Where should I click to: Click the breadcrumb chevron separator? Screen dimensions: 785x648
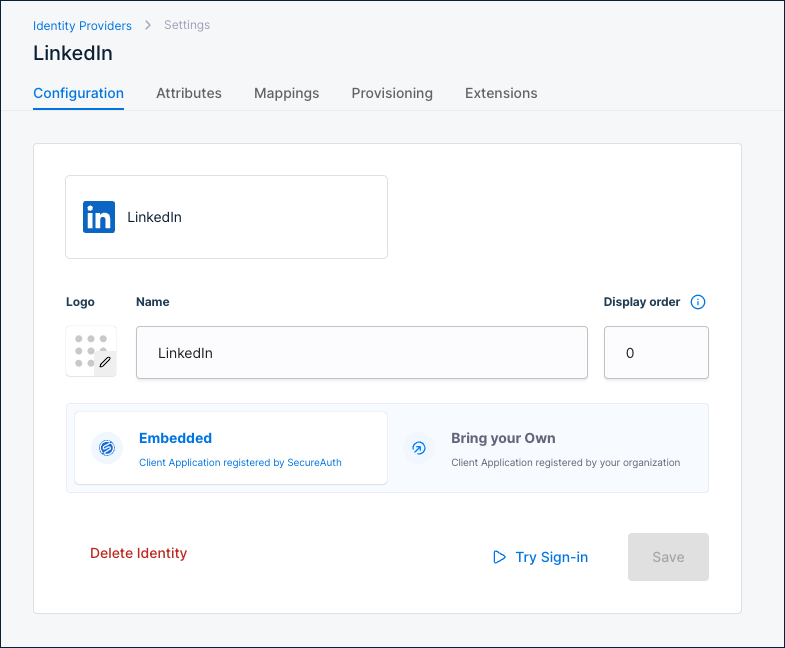pyautogui.click(x=148, y=25)
